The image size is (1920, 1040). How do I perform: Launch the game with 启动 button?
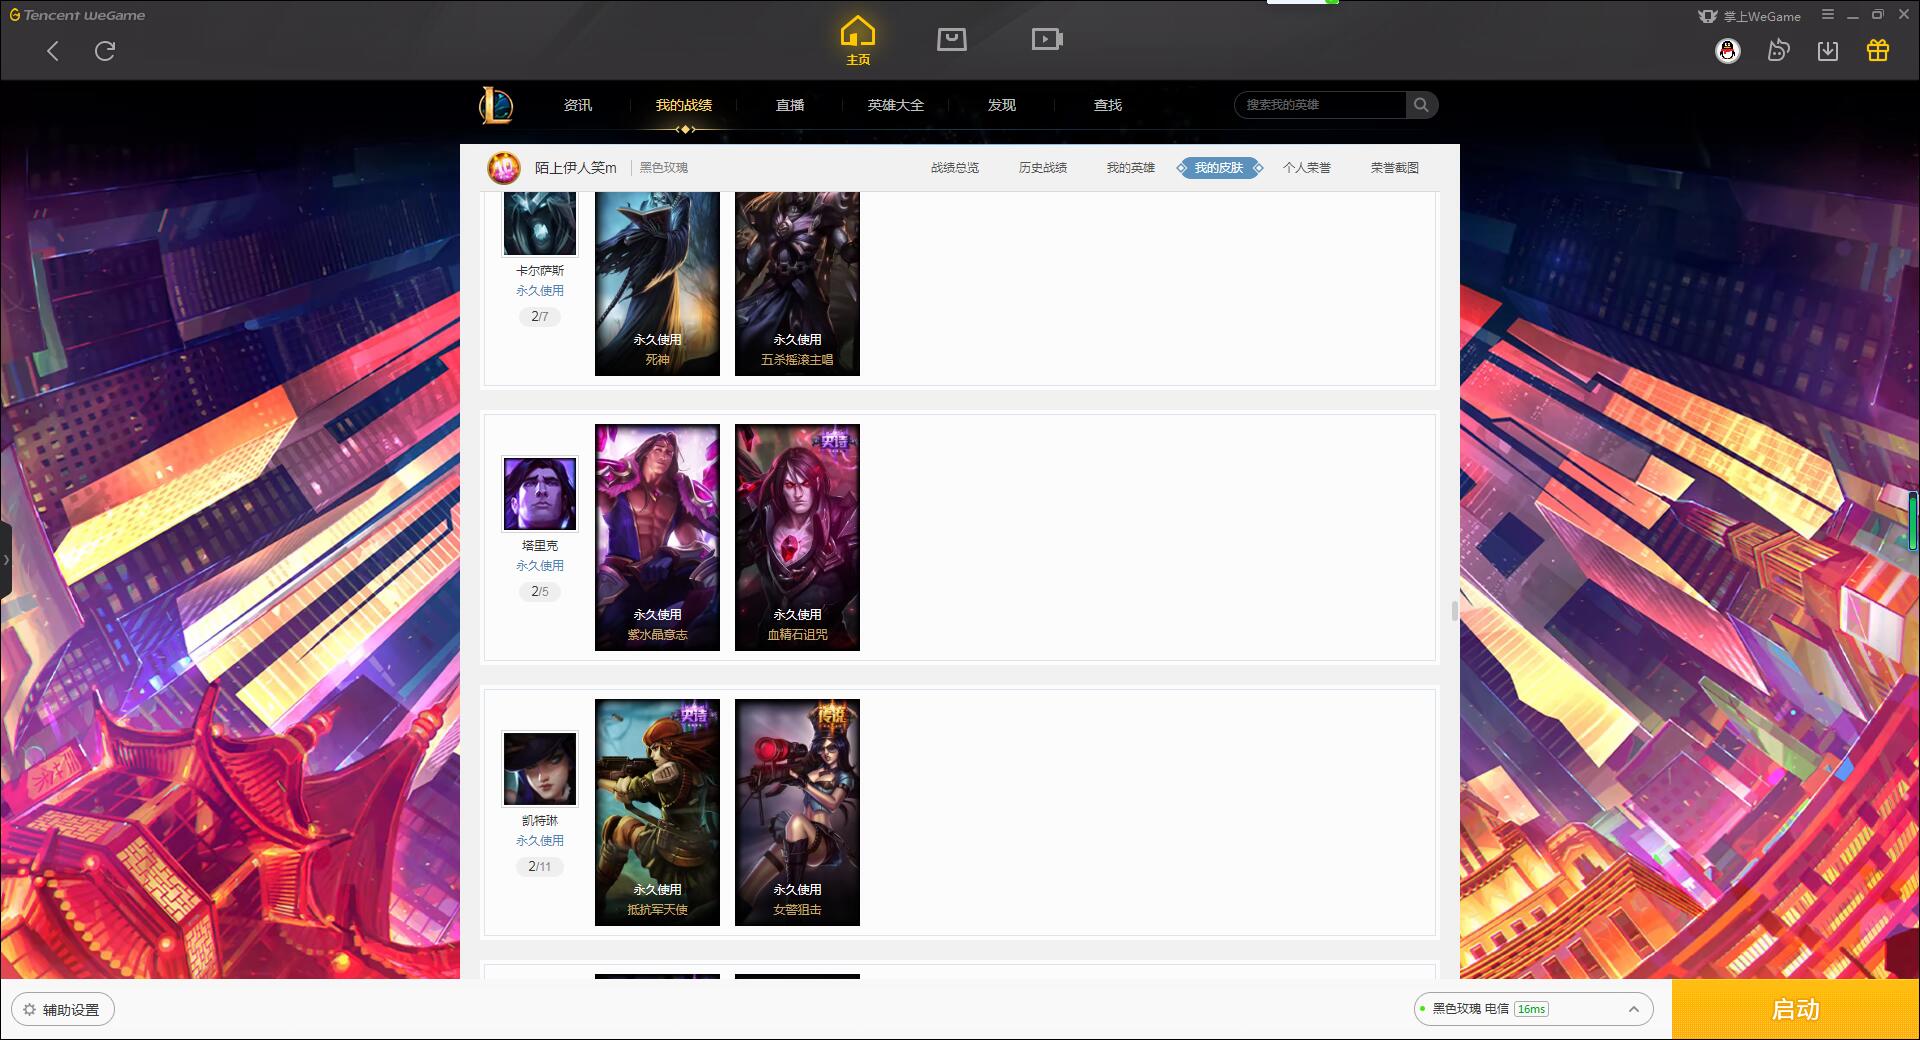[x=1796, y=1010]
